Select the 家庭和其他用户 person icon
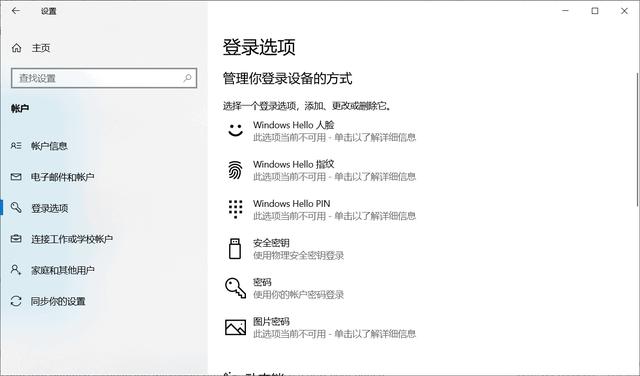 16,269
